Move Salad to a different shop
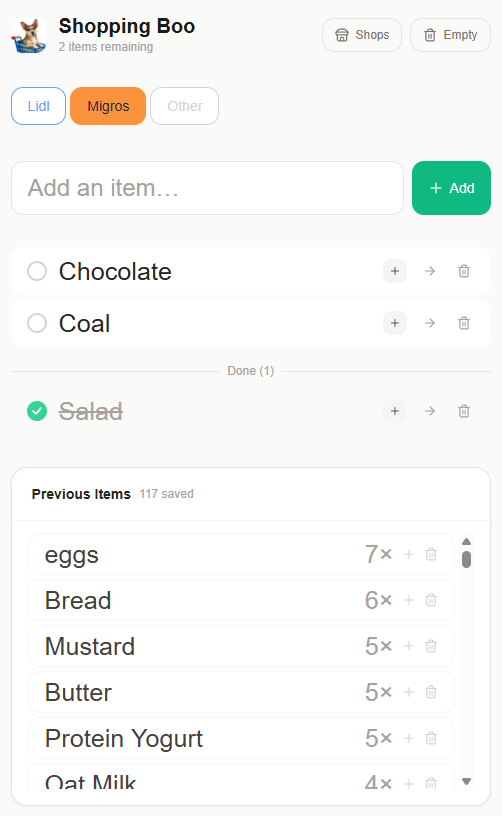 430,411
